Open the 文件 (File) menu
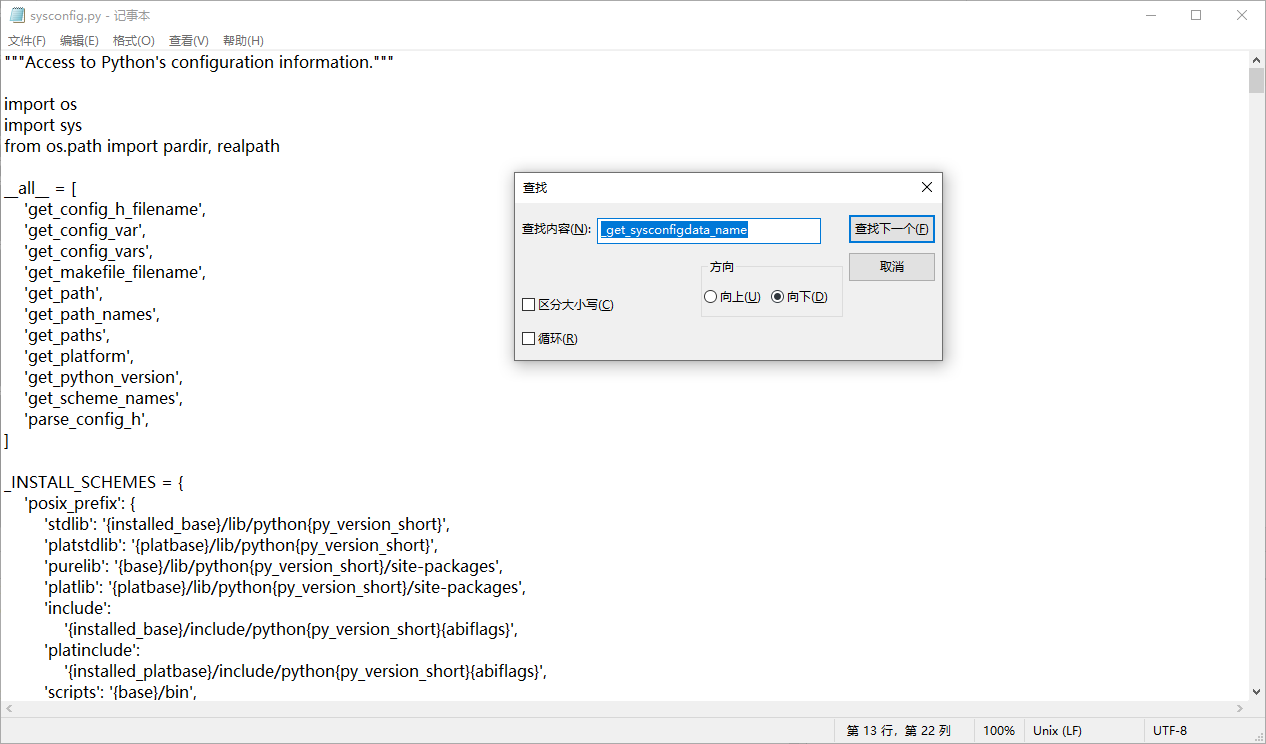1266x744 pixels. click(25, 40)
